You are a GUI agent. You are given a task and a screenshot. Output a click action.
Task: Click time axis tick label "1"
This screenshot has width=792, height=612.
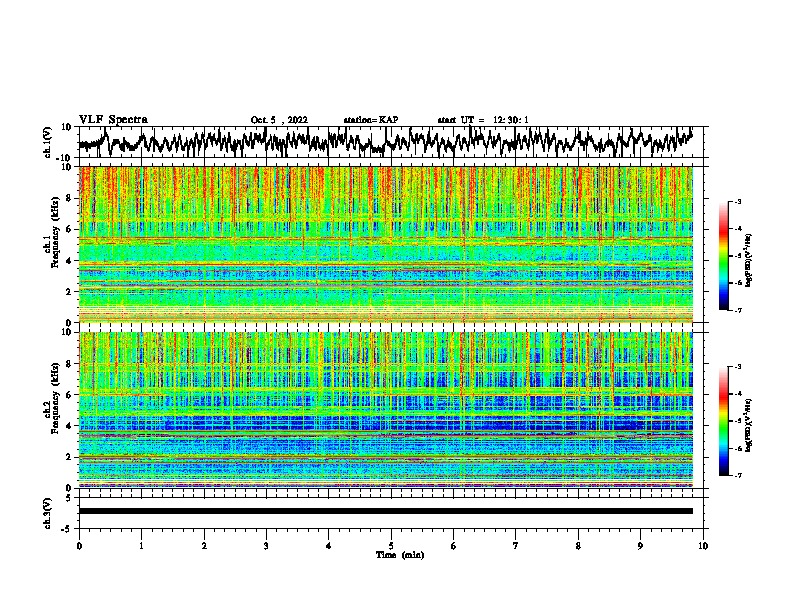pyautogui.click(x=141, y=546)
